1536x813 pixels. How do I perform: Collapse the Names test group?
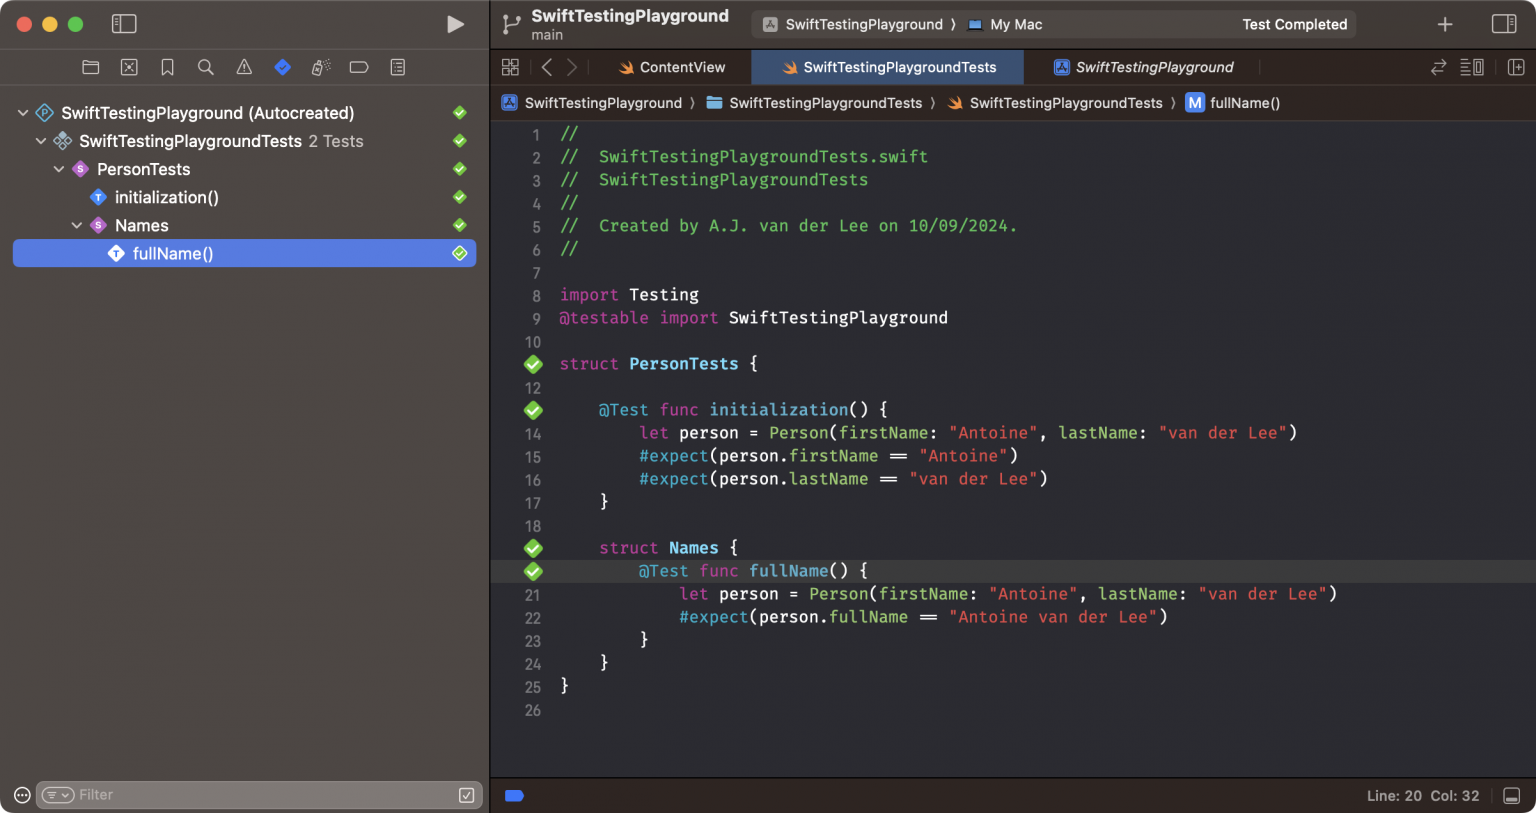point(76,225)
